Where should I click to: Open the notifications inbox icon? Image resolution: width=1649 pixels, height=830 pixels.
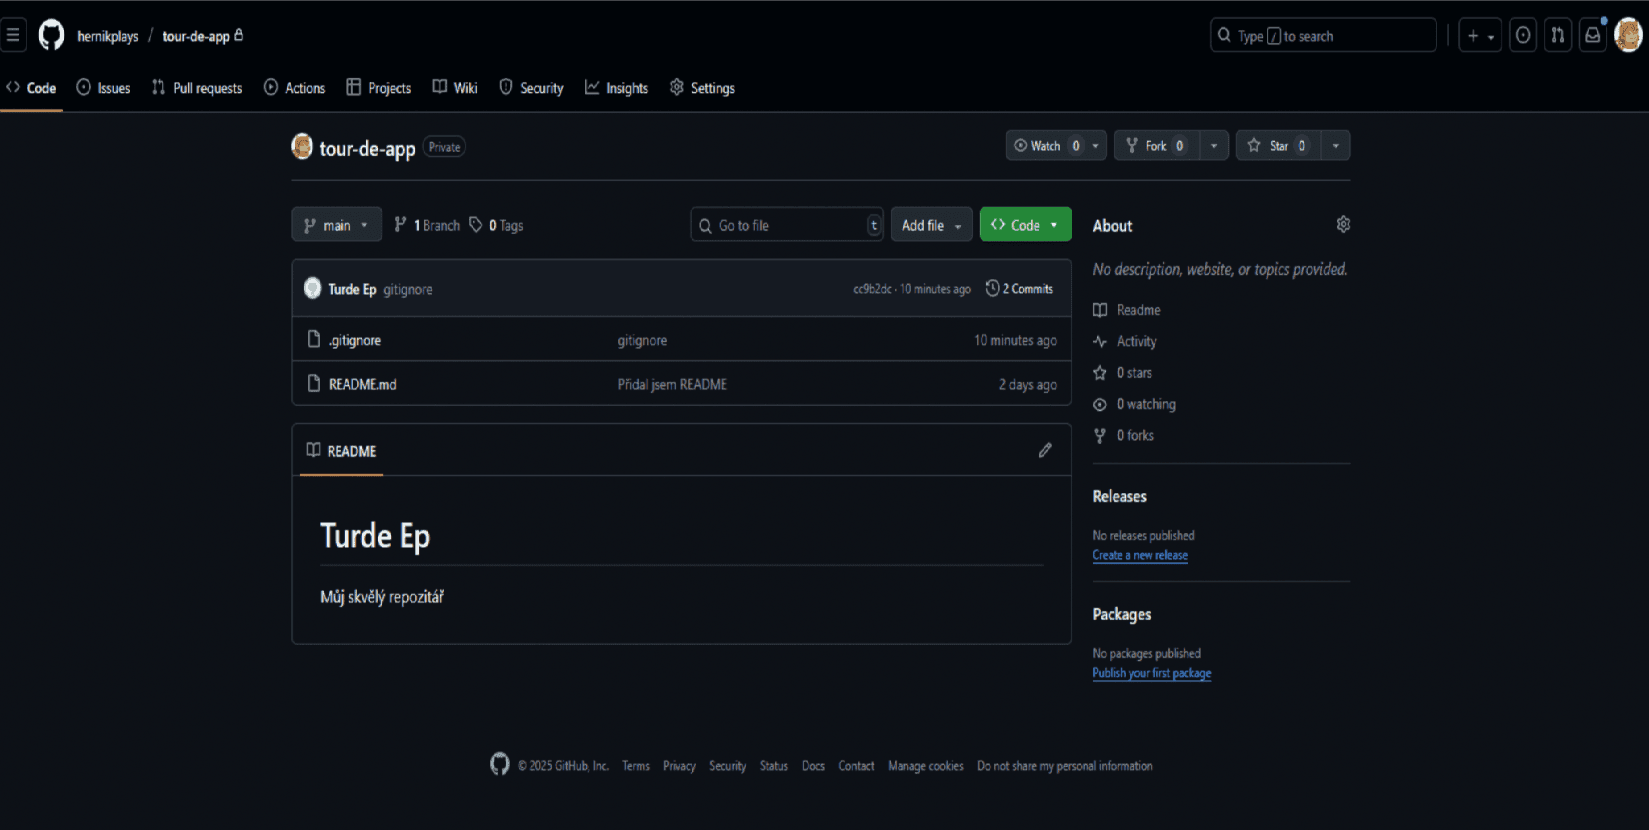(1593, 36)
